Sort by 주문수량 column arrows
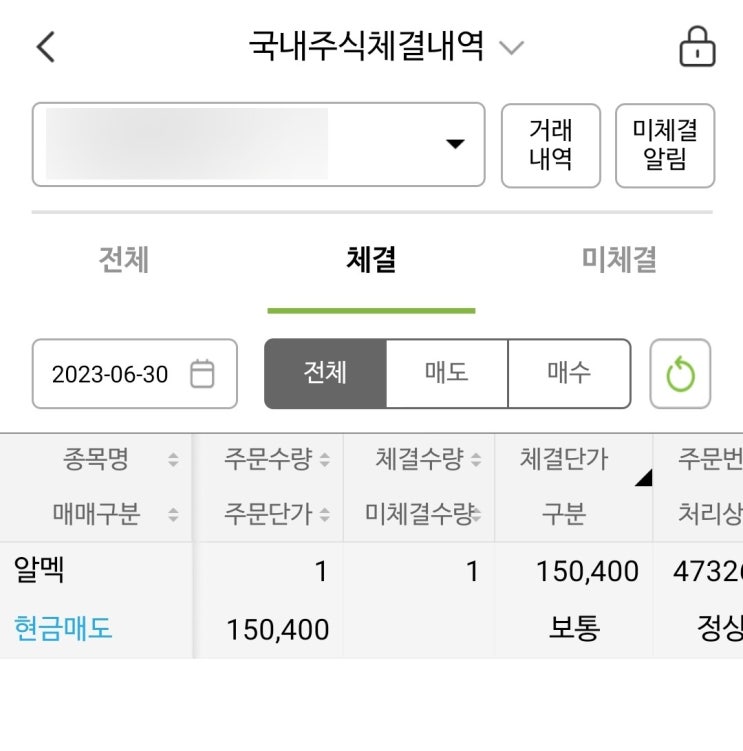The image size is (743, 751). [323, 461]
